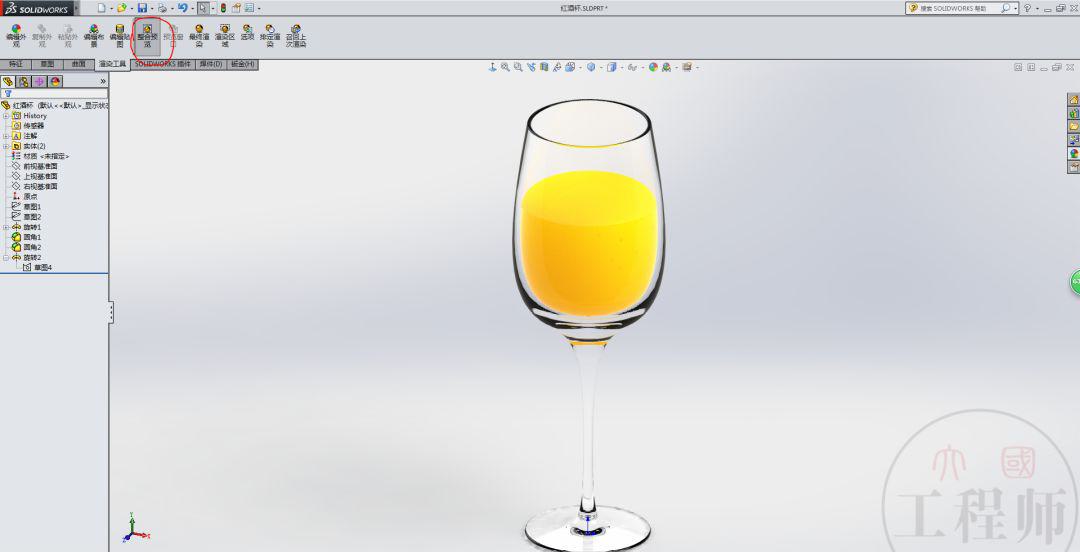Open the SOLIDWORKS Resources task pane tab
The image size is (1080, 552).
pos(1074,100)
